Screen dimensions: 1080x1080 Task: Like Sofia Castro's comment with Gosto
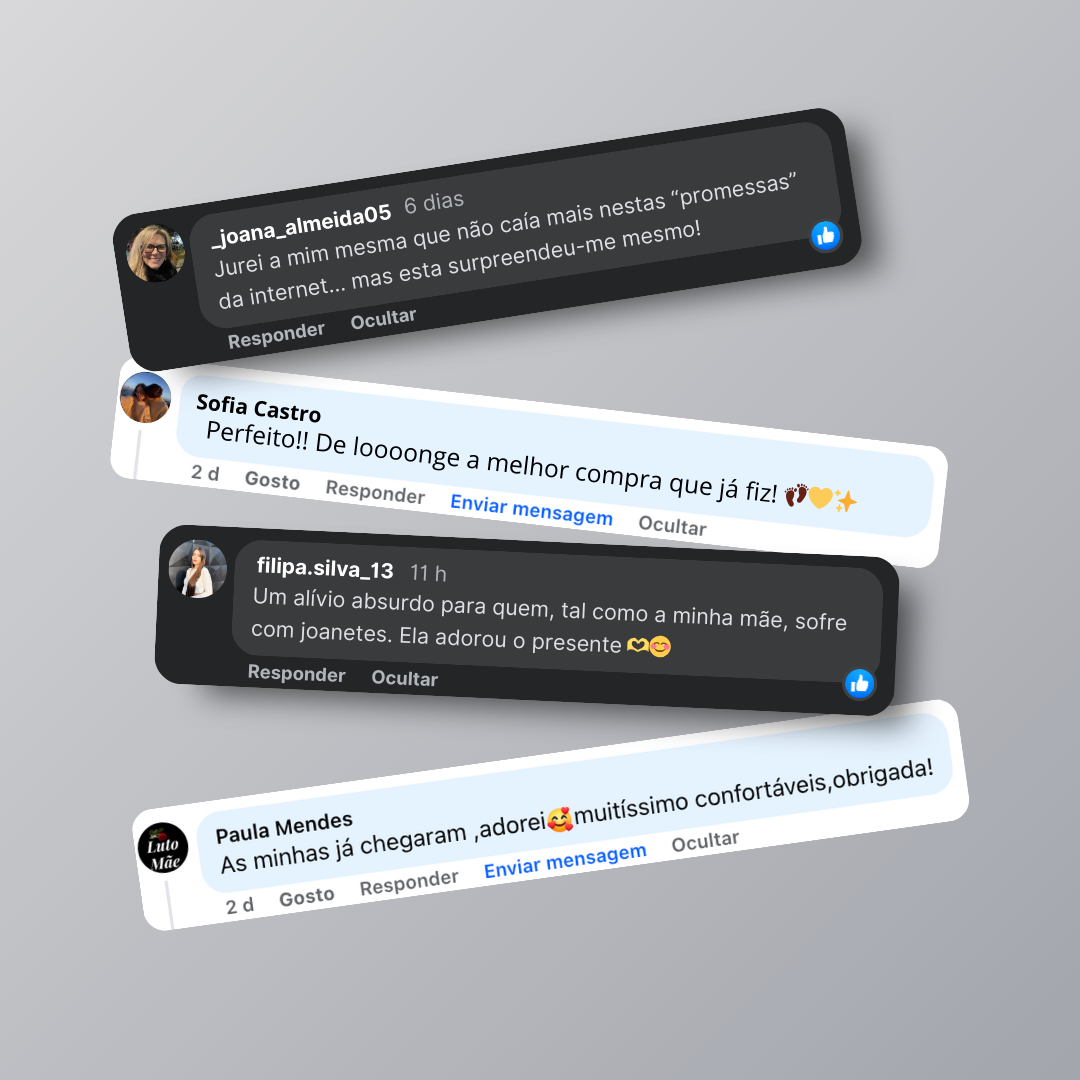(272, 479)
